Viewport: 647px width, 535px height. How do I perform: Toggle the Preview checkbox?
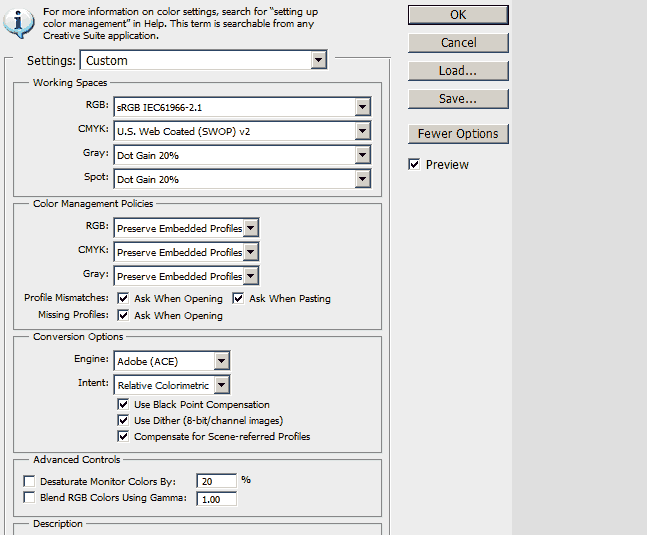click(x=414, y=164)
